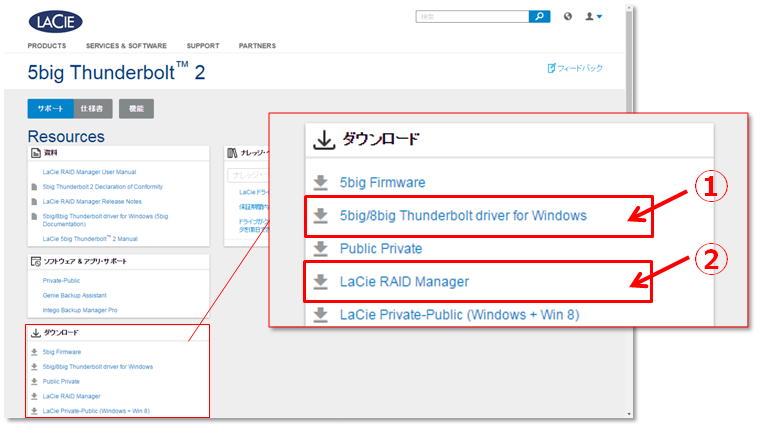Click download icon beside small Public Private link
This screenshot has width=767, height=428.
tap(34, 382)
